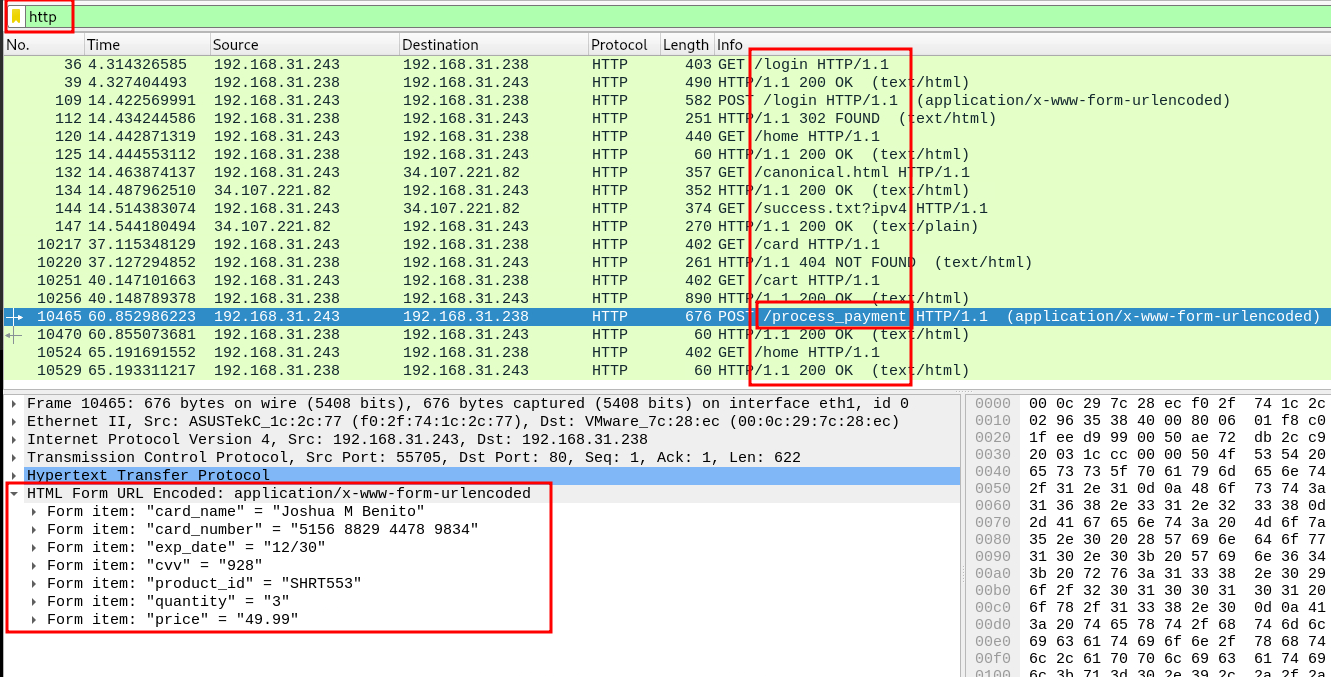Screen dimensions: 1331x677
Task: Sort packets by the No. column header
Action: coord(42,45)
